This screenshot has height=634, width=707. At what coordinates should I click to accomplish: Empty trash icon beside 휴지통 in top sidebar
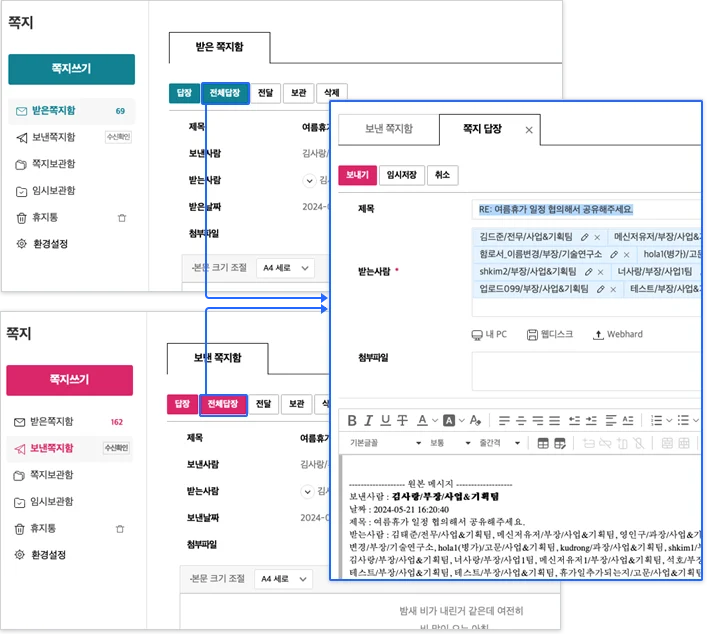[122, 217]
